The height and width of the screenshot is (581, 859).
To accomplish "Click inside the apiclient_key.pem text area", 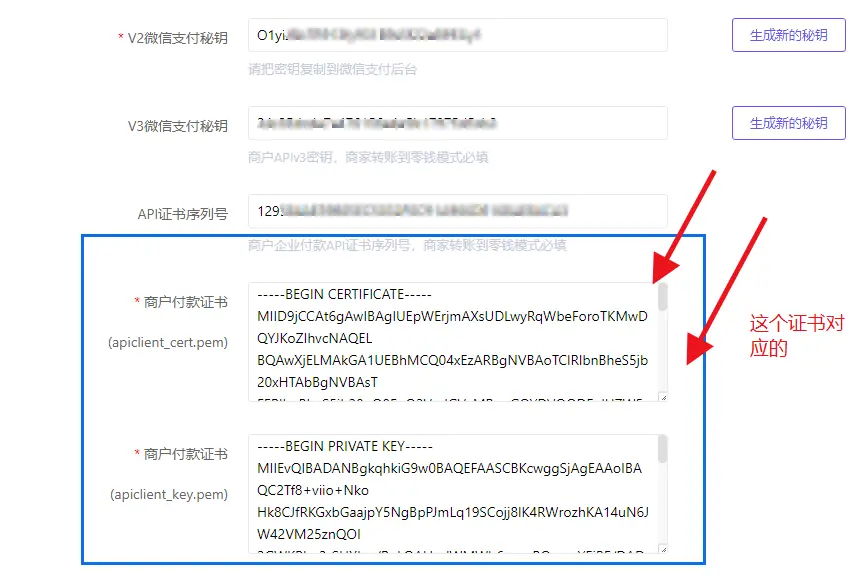I will click(x=457, y=494).
